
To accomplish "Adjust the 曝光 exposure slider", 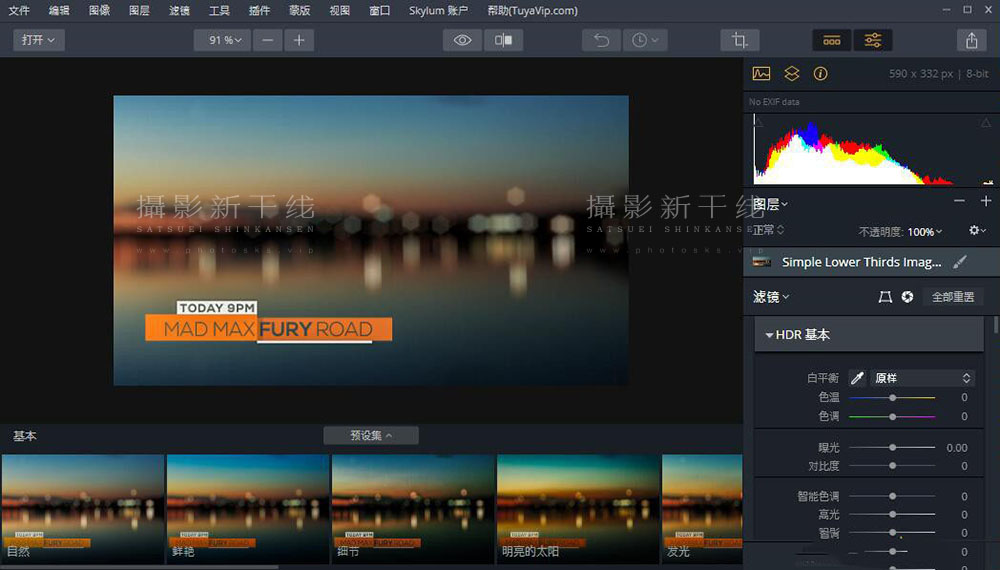I will pos(892,448).
